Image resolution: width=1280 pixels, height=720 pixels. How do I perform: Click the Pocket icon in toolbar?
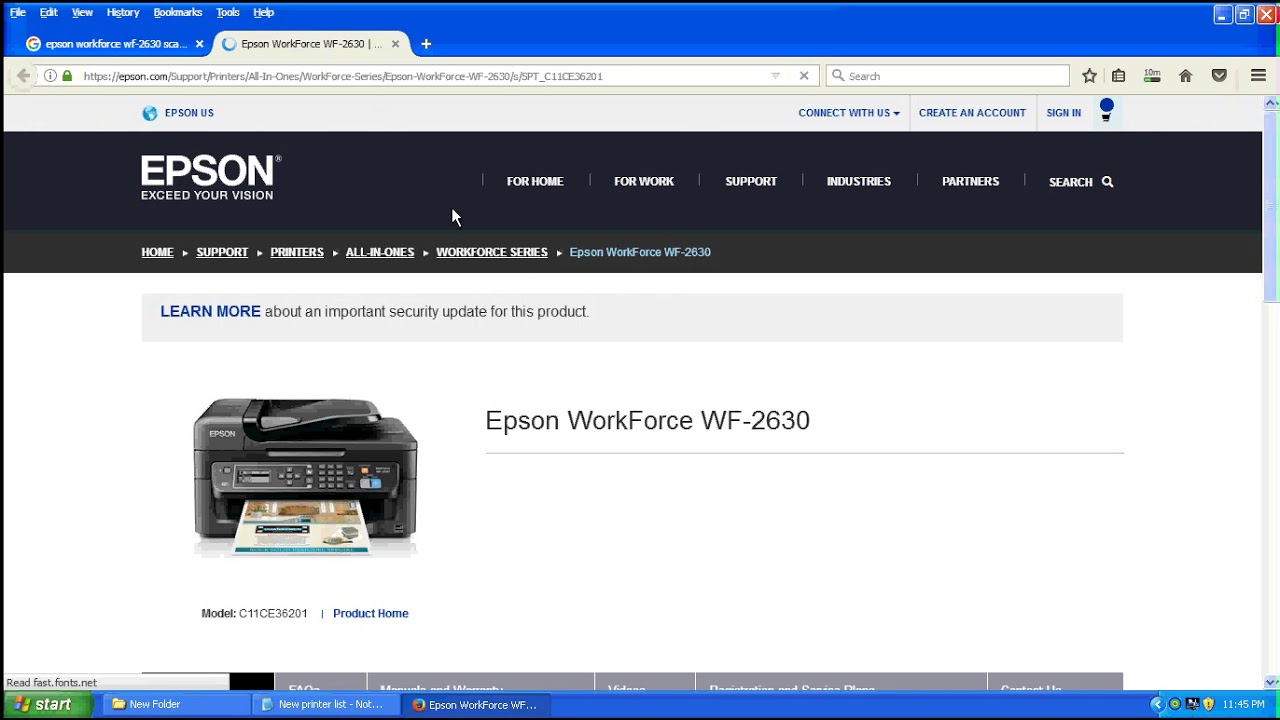pos(1219,76)
